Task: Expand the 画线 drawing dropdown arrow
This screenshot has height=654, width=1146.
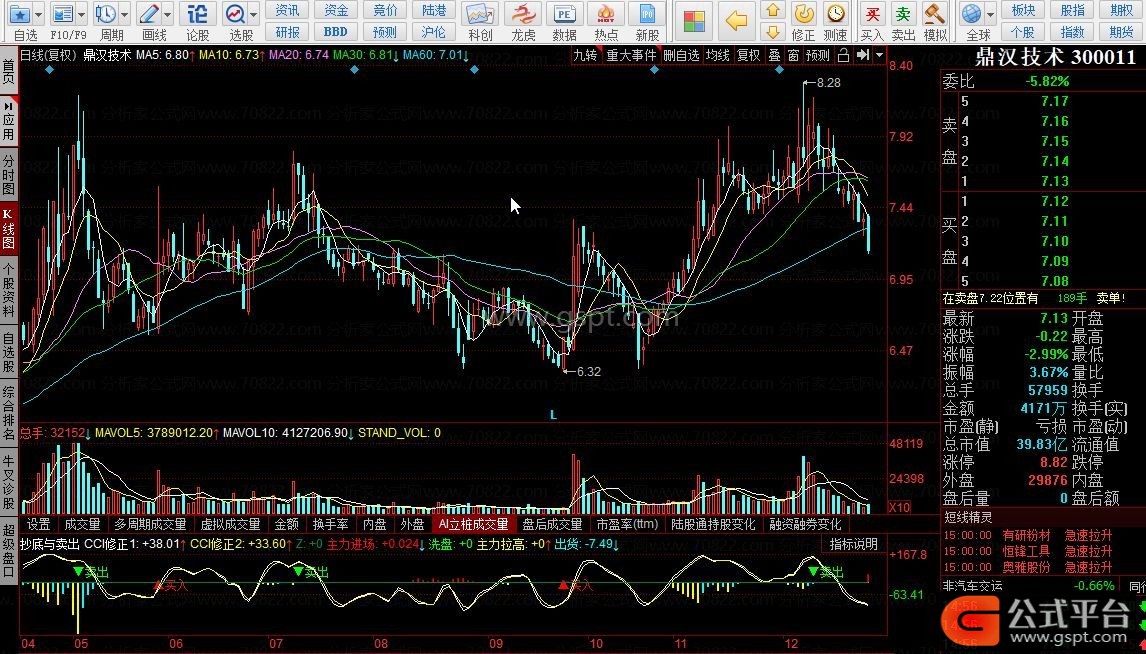Action: [168, 14]
